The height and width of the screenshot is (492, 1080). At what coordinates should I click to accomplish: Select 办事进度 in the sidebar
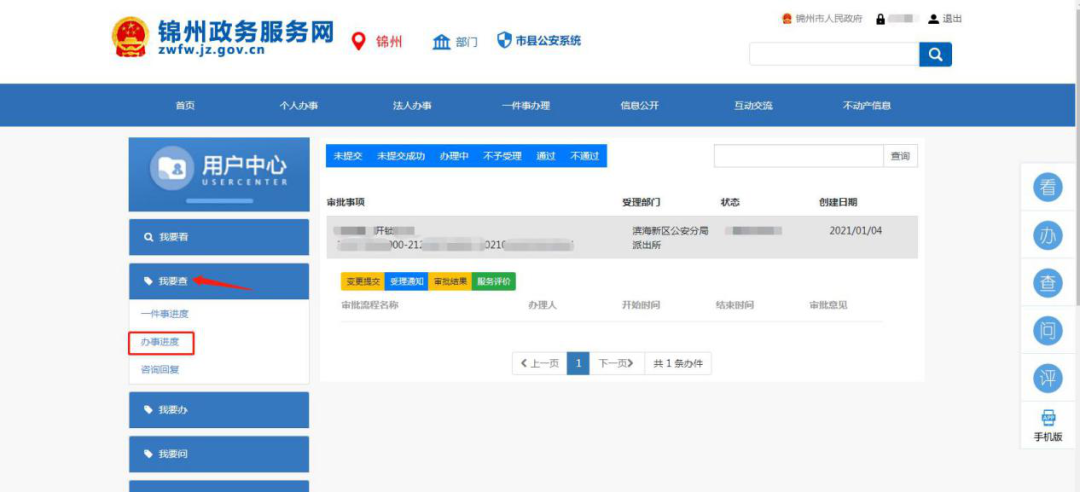coord(160,343)
